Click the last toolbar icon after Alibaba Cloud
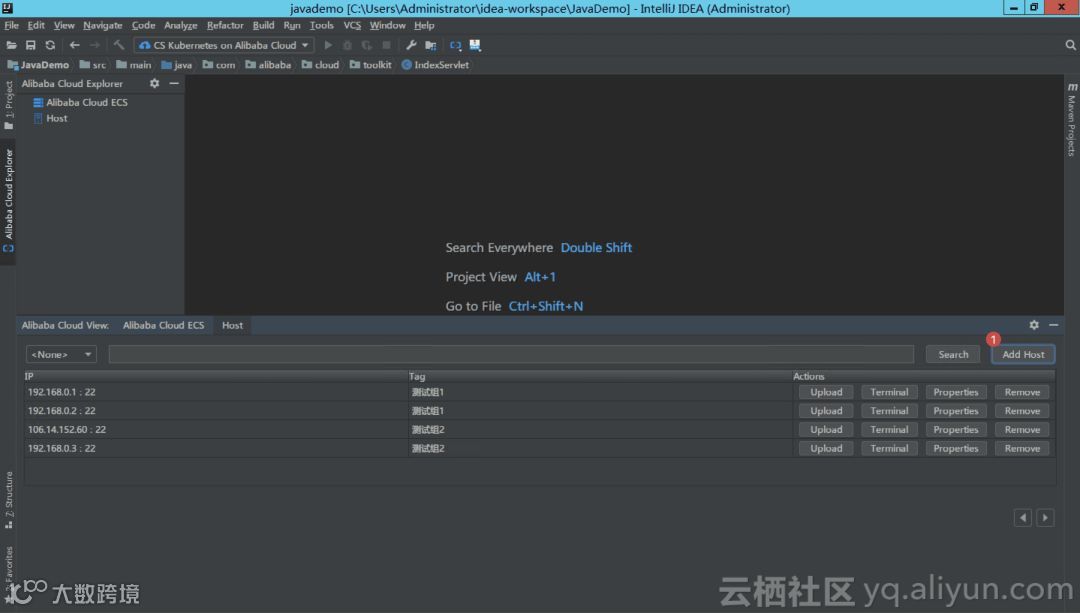Image resolution: width=1080 pixels, height=613 pixels. coord(475,45)
